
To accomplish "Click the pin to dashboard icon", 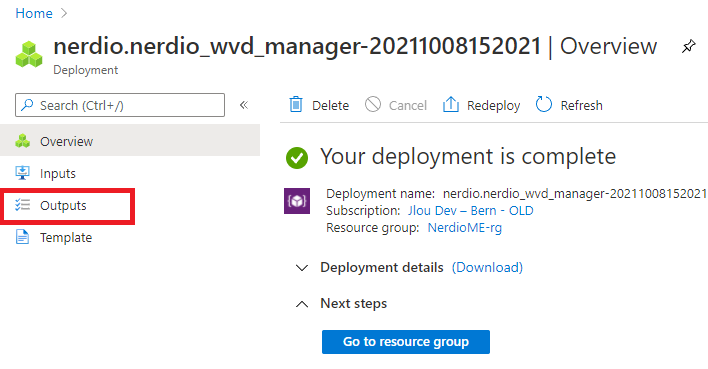I will [688, 46].
